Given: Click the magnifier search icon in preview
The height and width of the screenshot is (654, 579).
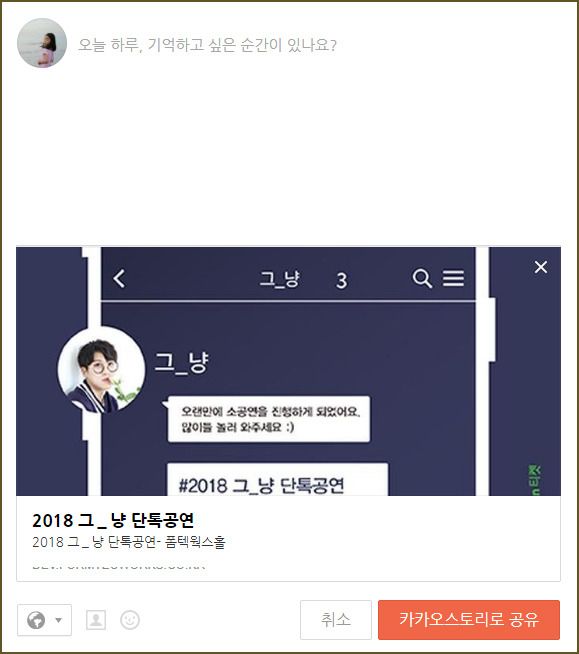Looking at the screenshot, I should point(422,278).
